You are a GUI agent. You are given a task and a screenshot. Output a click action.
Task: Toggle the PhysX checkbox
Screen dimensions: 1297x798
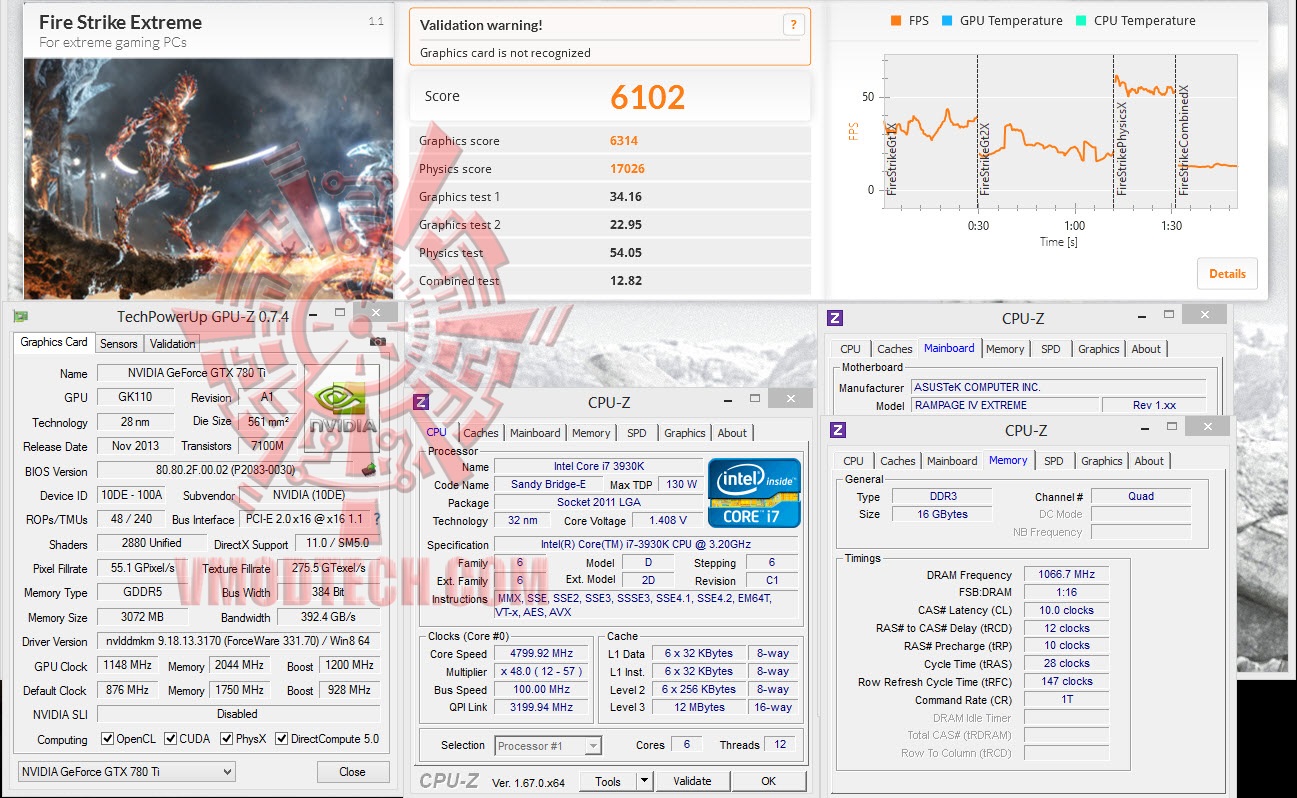[226, 739]
